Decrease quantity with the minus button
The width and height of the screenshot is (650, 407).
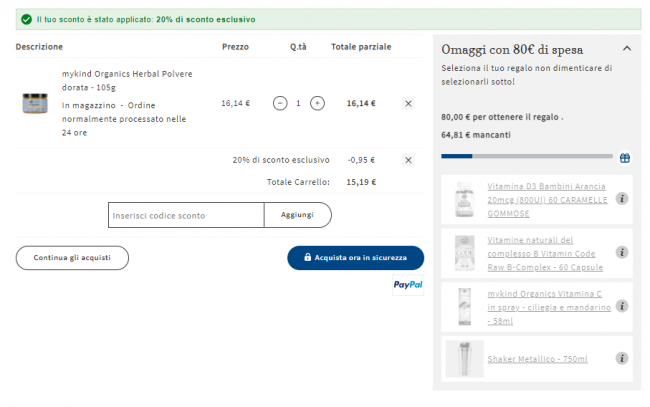280,103
